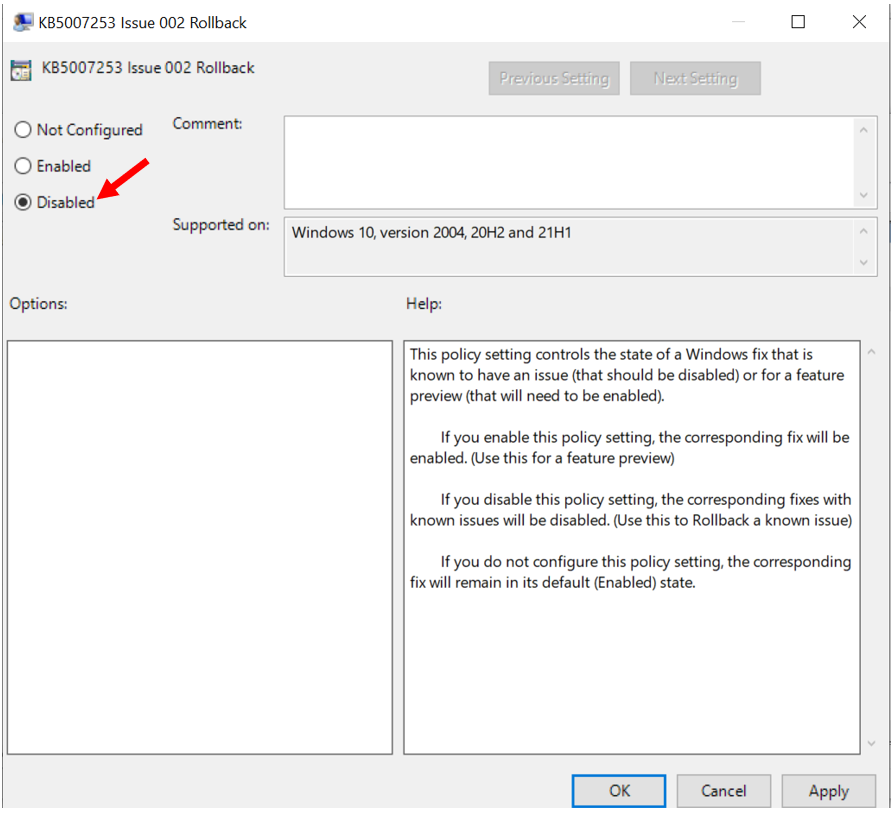The width and height of the screenshot is (893, 814).
Task: Click the Options pane list box
Action: pos(200,547)
